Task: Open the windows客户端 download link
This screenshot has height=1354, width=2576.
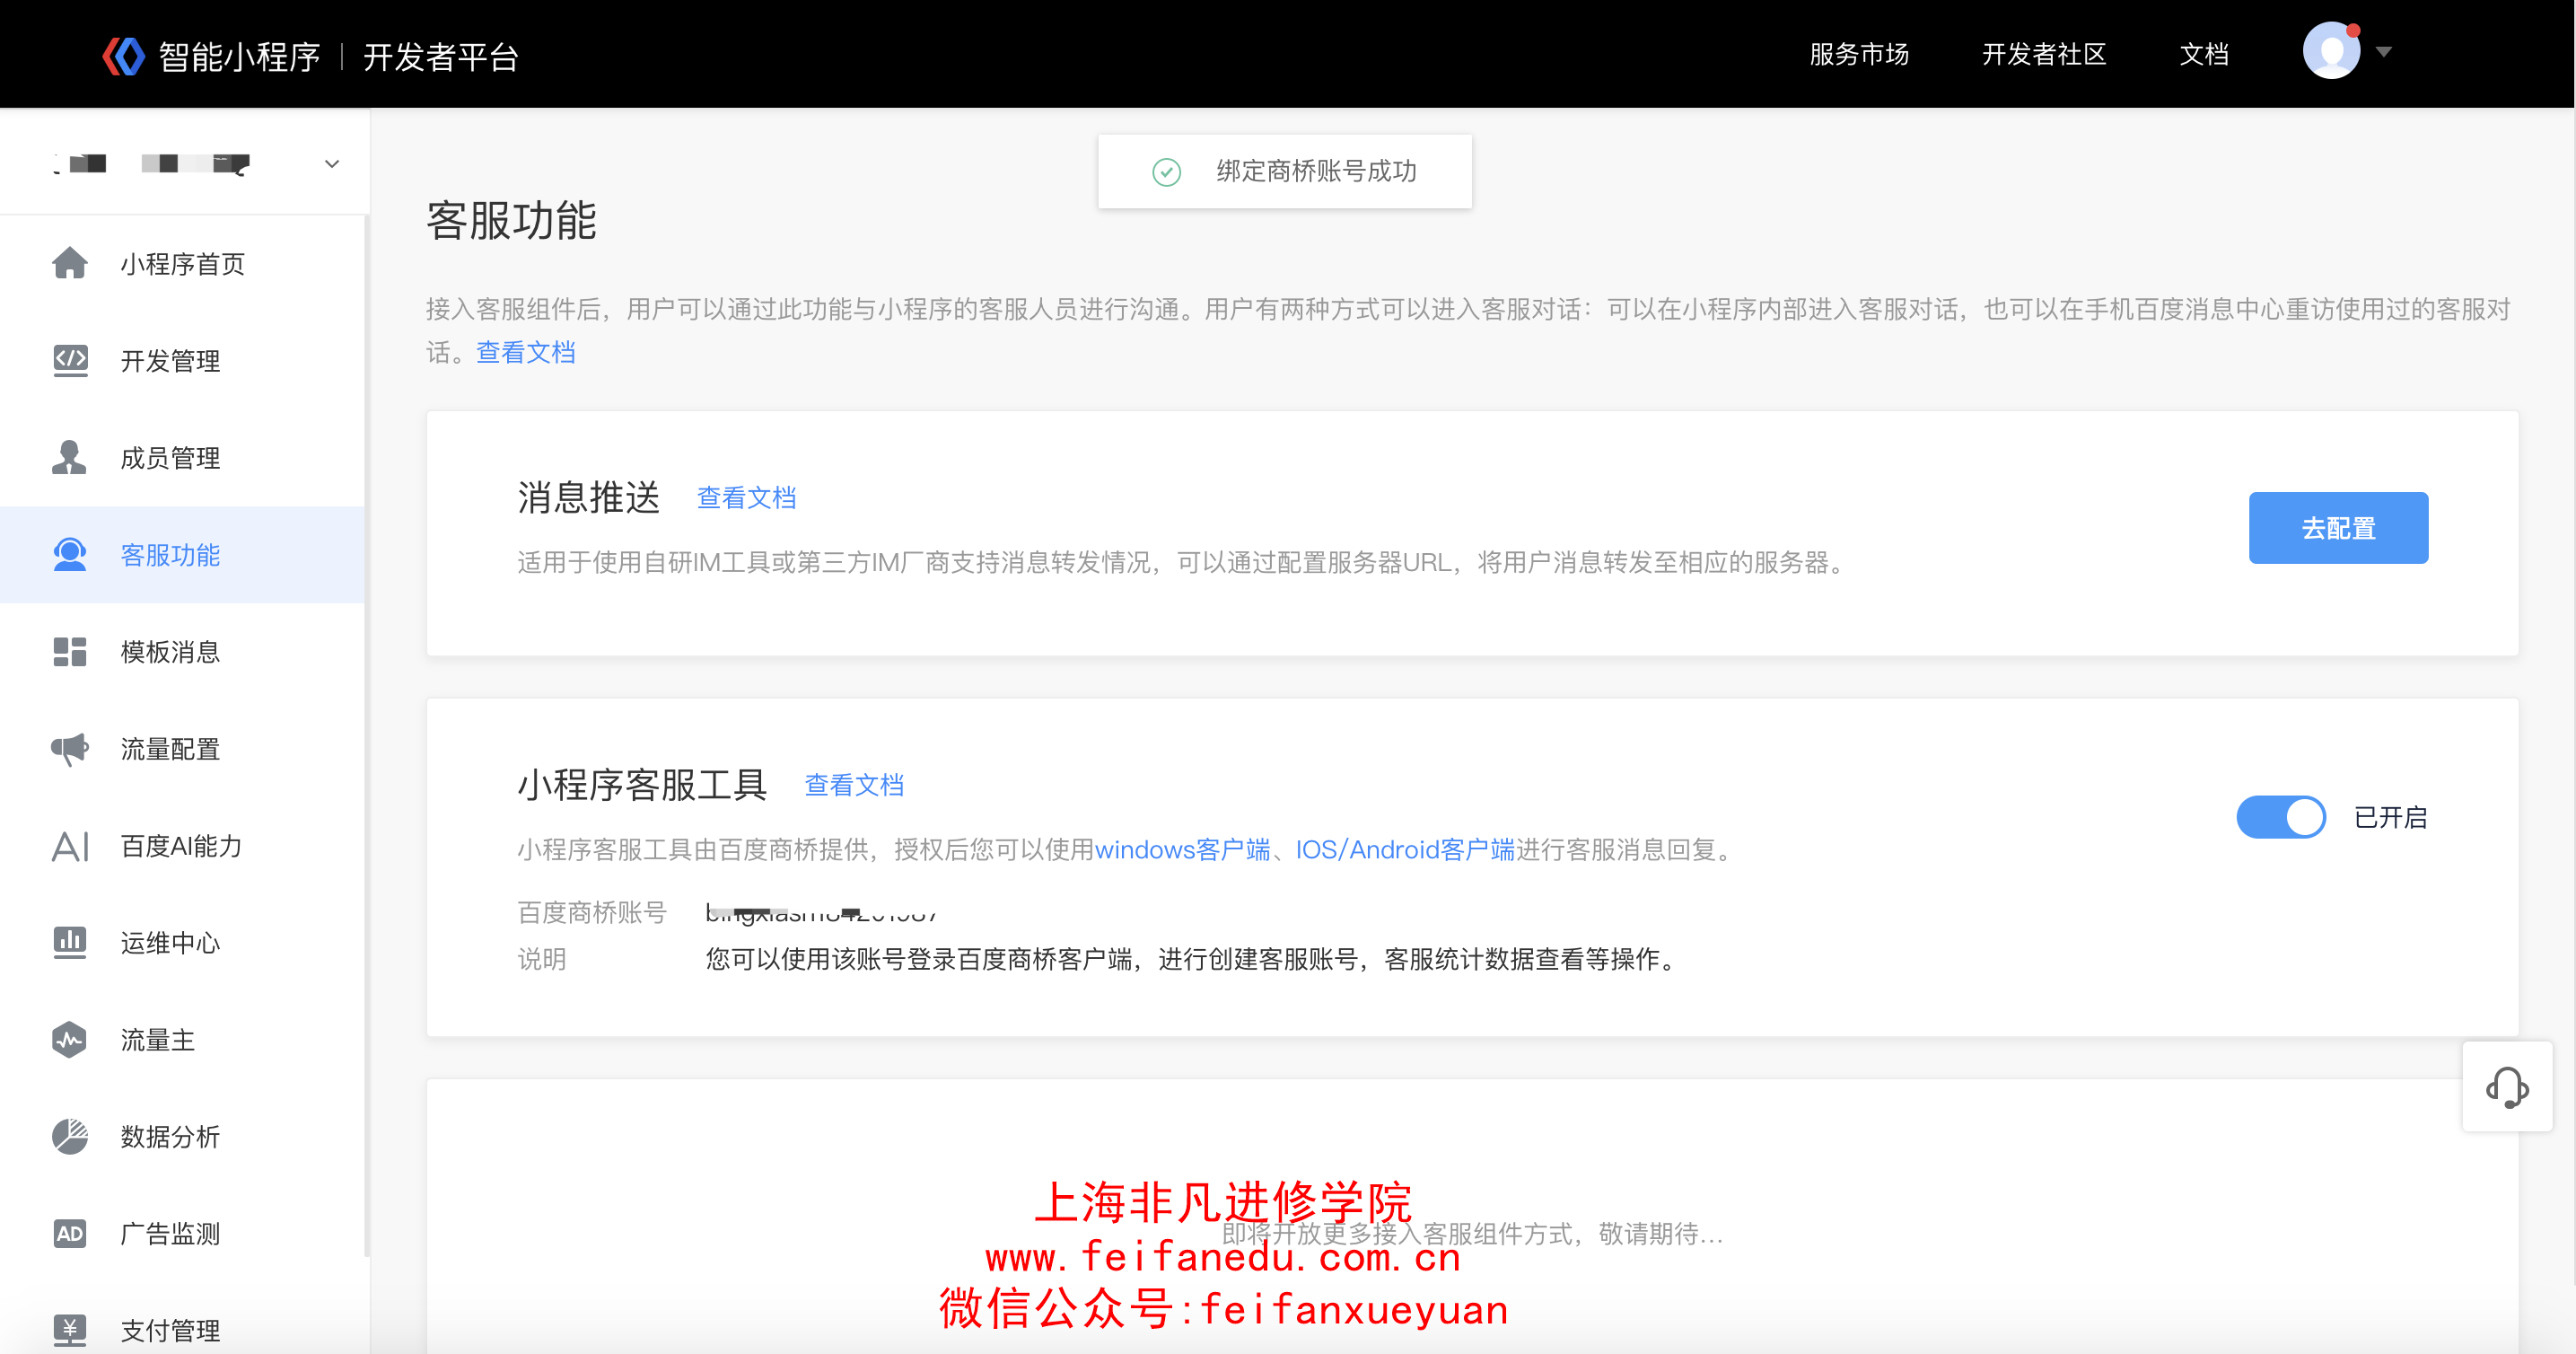Action: coord(1182,850)
